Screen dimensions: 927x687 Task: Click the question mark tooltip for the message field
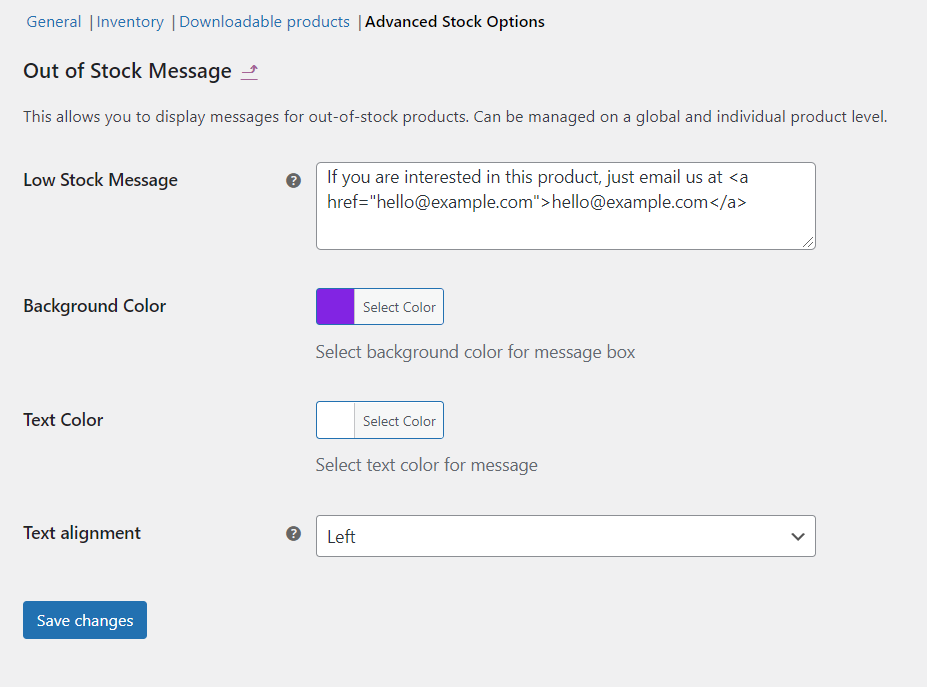coord(293,181)
